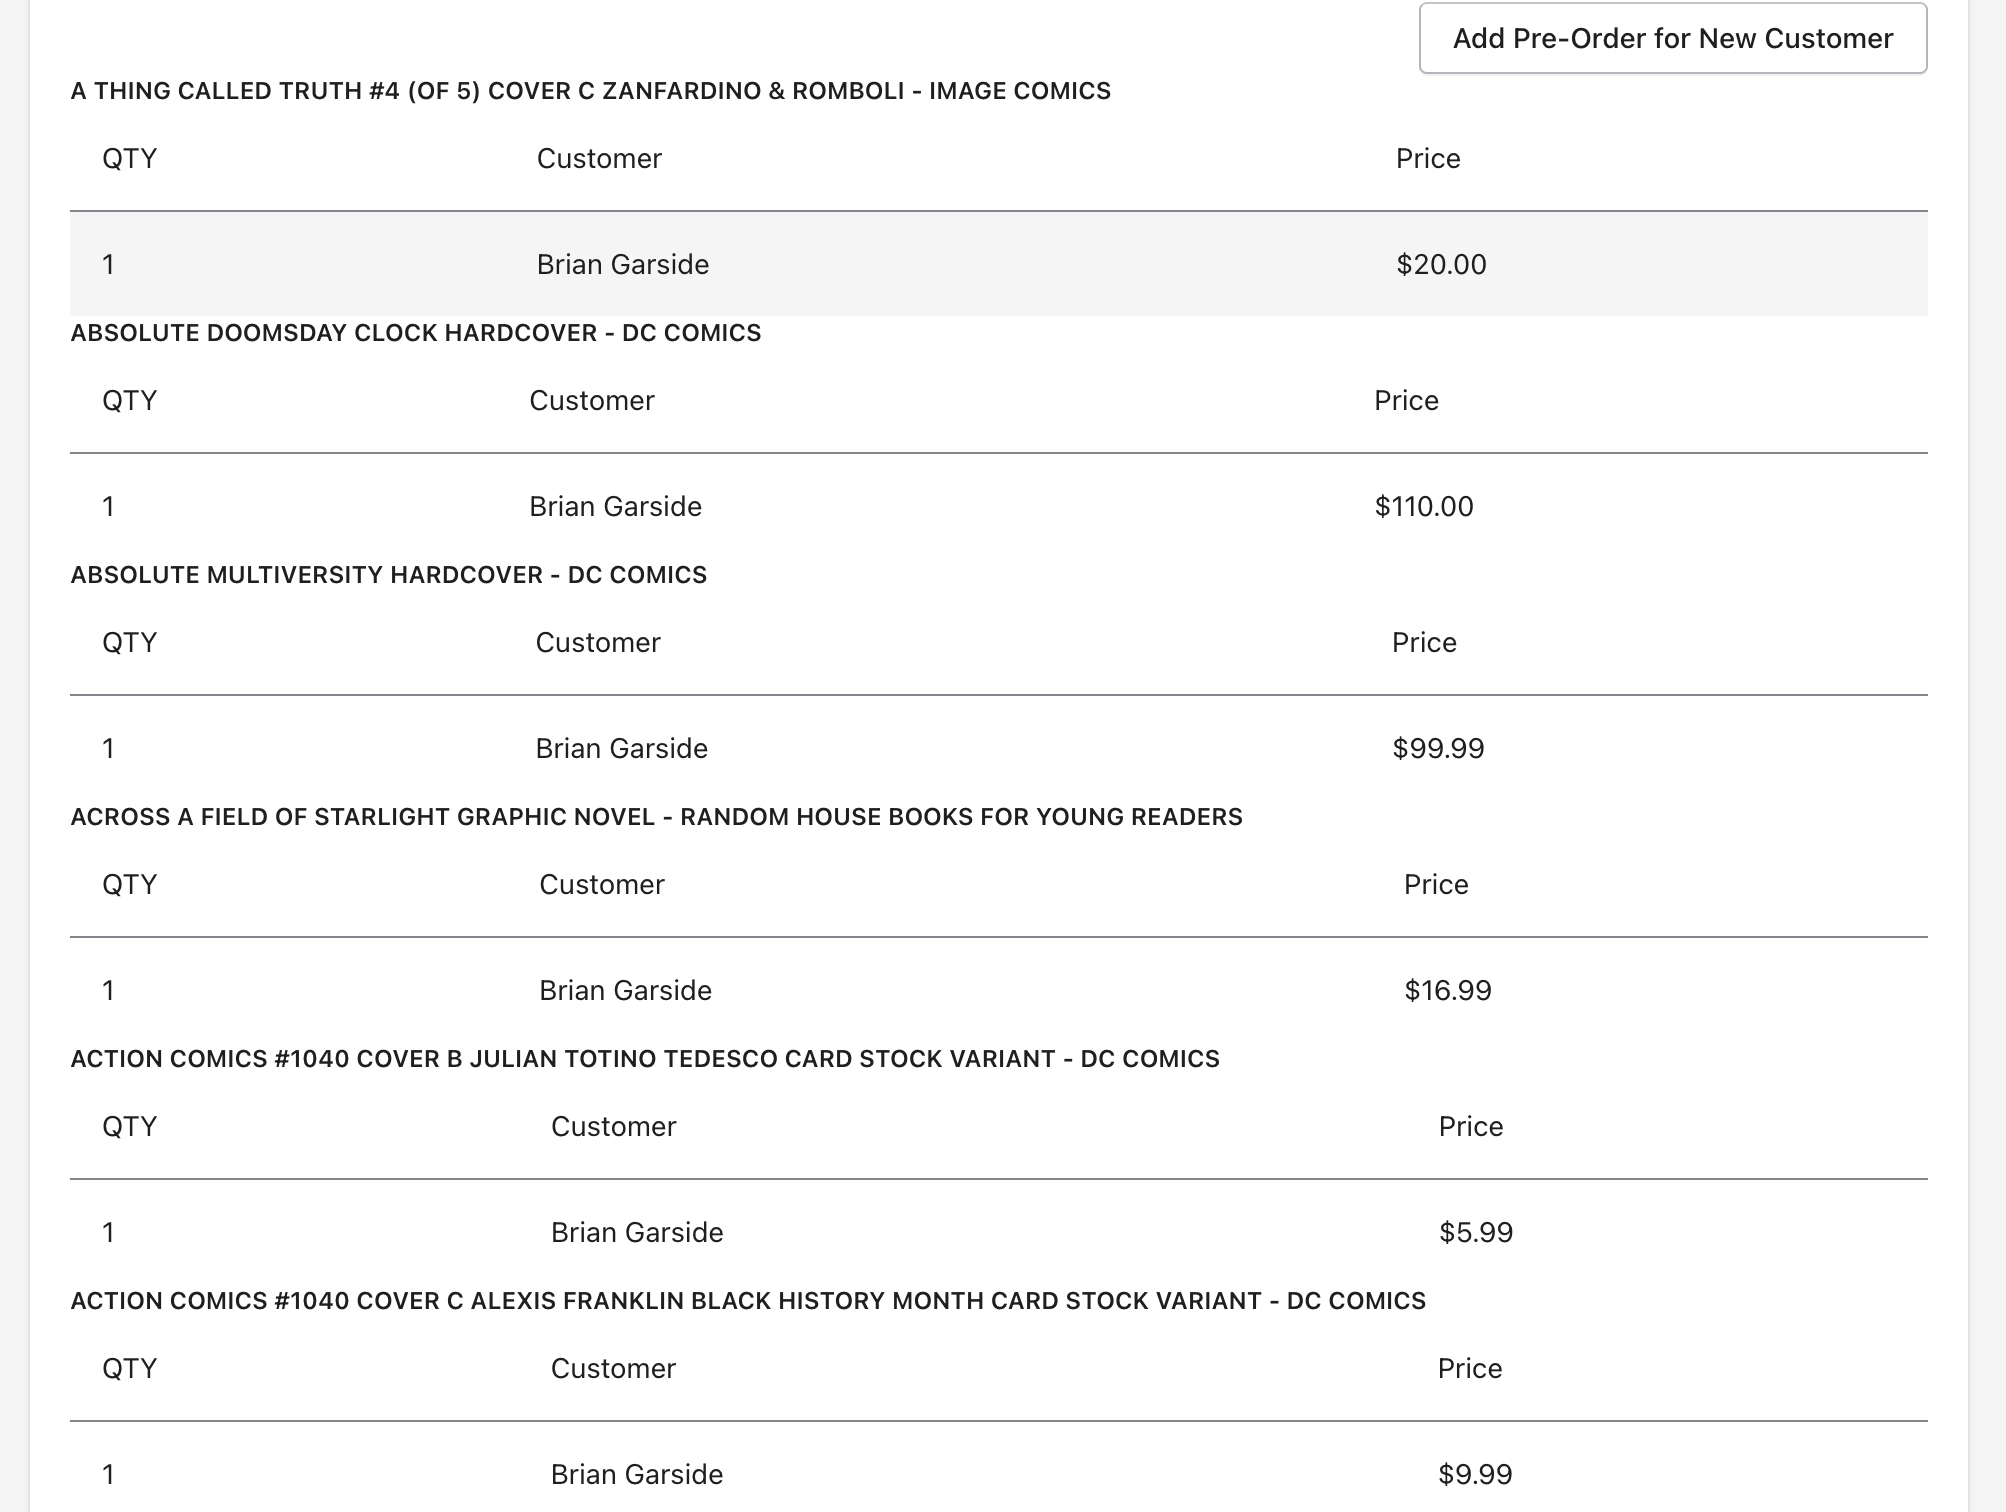Click Add Pre-Order for New Customer button
2006x1512 pixels.
click(x=1673, y=38)
